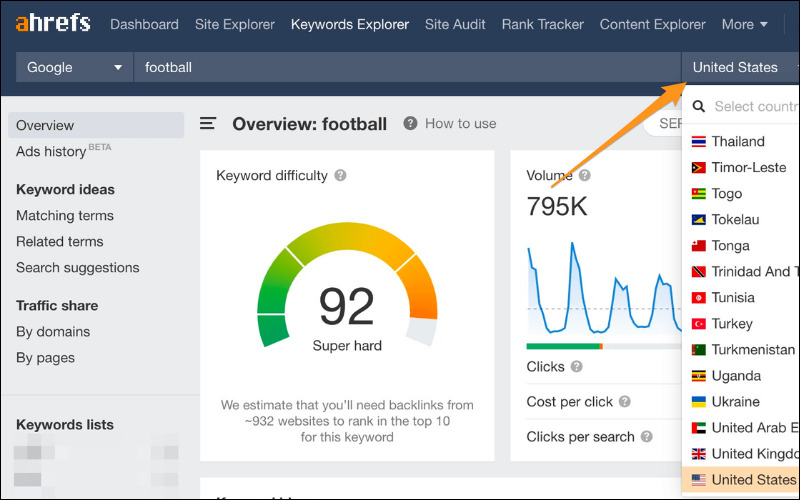Select highlighted United States in list
The image size is (800, 500).
coord(741,480)
